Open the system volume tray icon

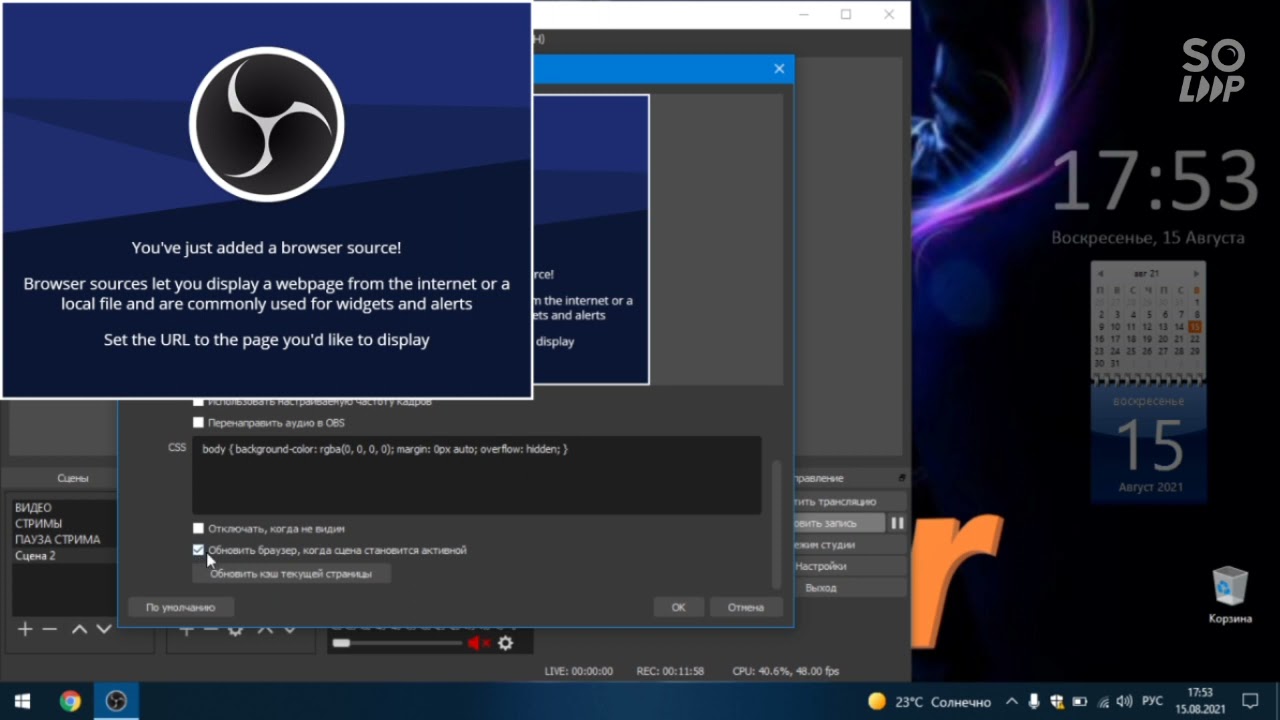coord(1124,702)
